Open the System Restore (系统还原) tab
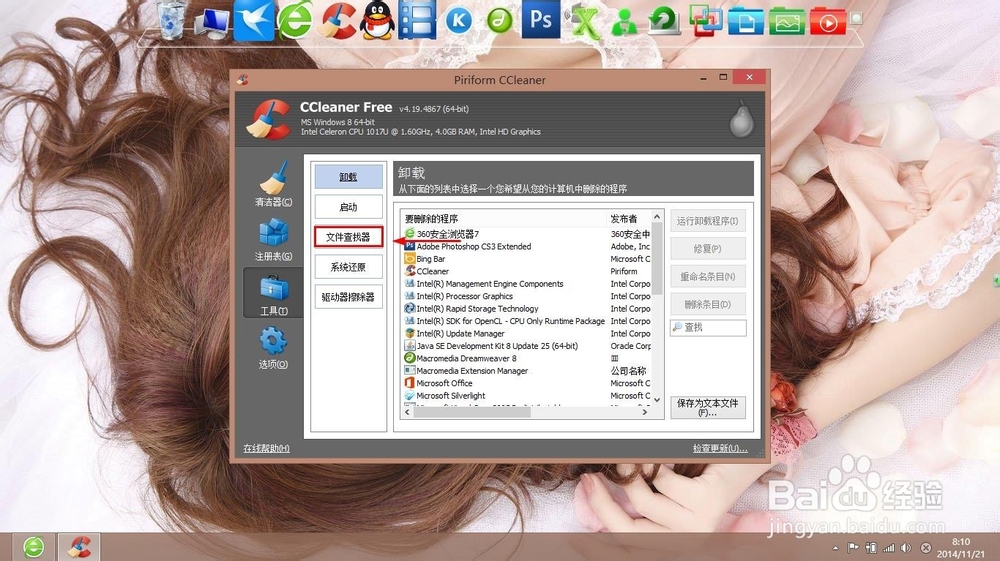Image resolution: width=1000 pixels, height=561 pixels. [x=348, y=266]
